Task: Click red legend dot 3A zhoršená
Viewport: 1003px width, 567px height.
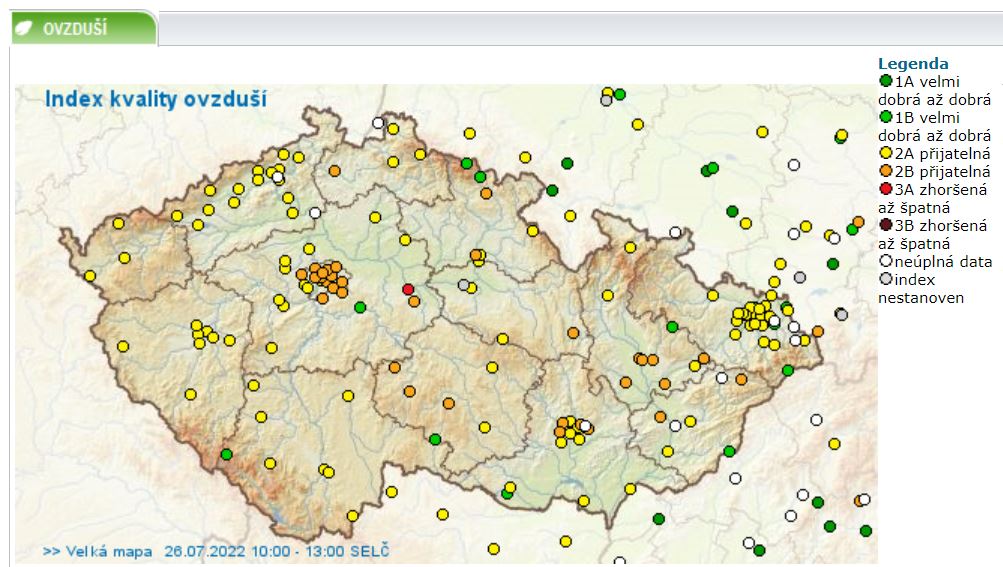Action: tap(886, 188)
